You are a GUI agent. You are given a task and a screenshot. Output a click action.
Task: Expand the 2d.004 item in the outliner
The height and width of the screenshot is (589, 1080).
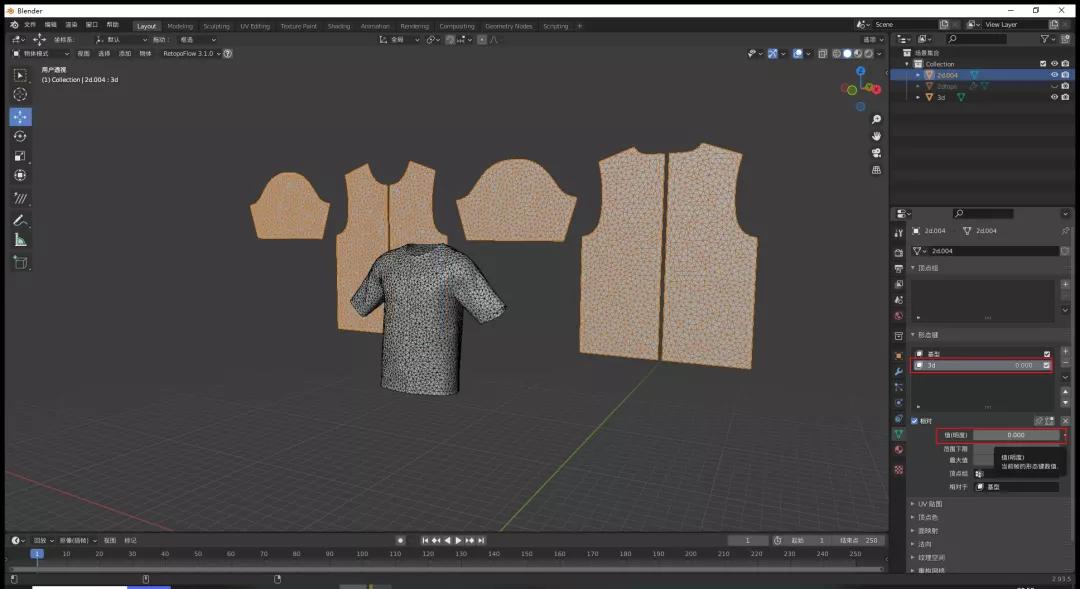point(918,75)
